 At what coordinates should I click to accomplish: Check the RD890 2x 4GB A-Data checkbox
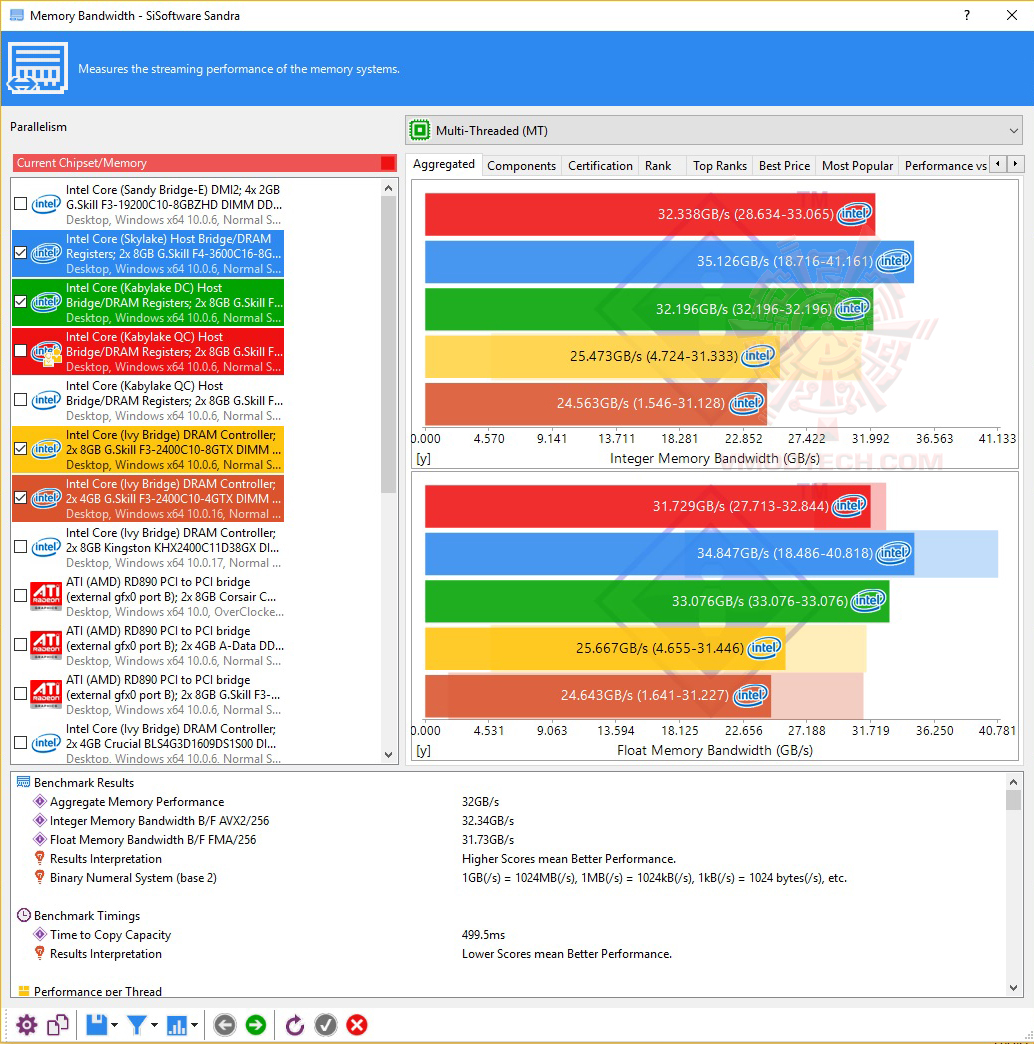21,645
